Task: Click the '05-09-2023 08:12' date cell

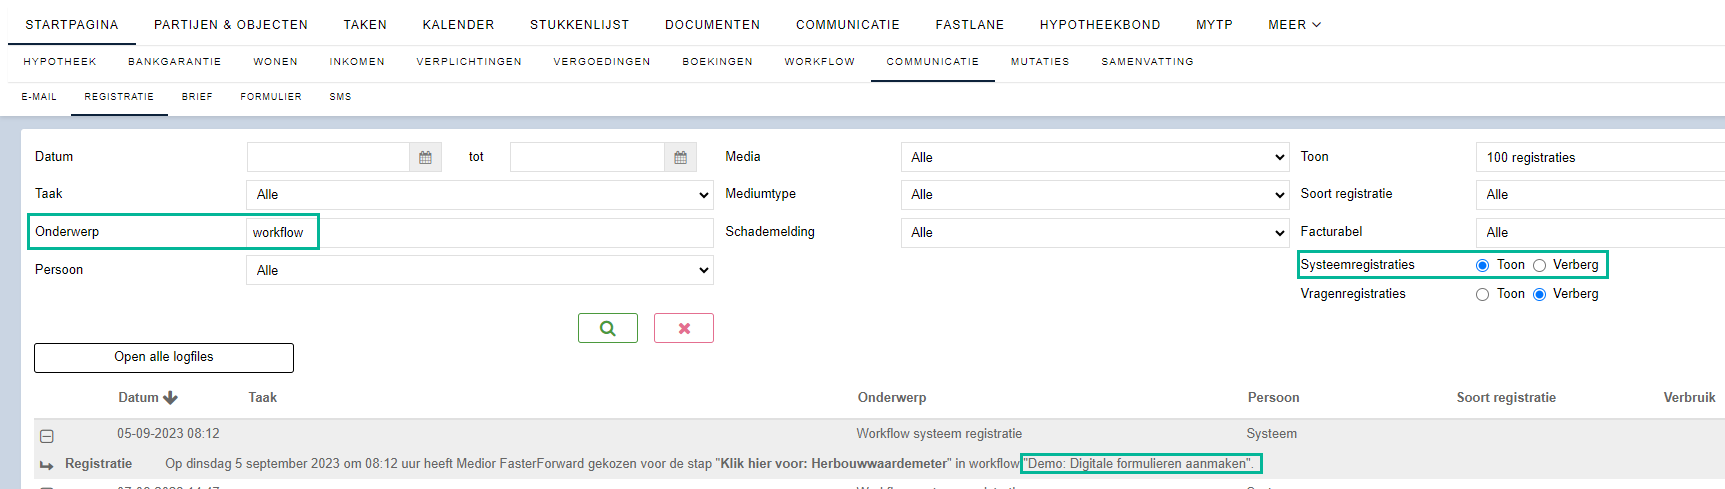Action: [168, 434]
